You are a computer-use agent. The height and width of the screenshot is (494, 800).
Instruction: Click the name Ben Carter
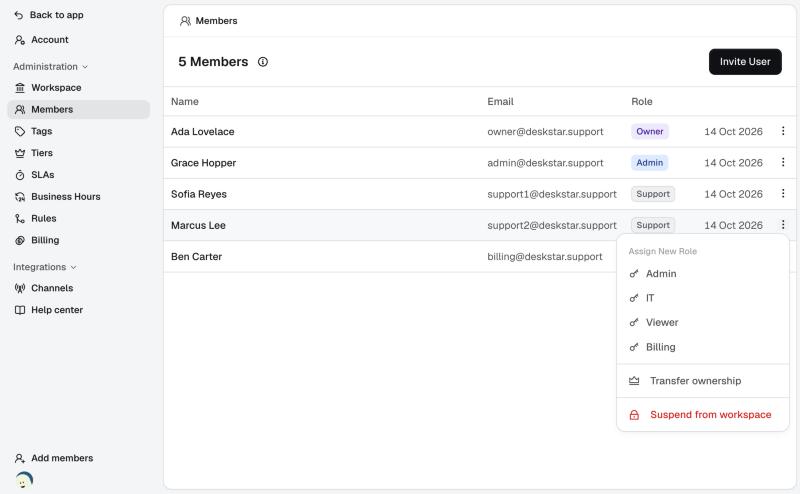[196, 257]
